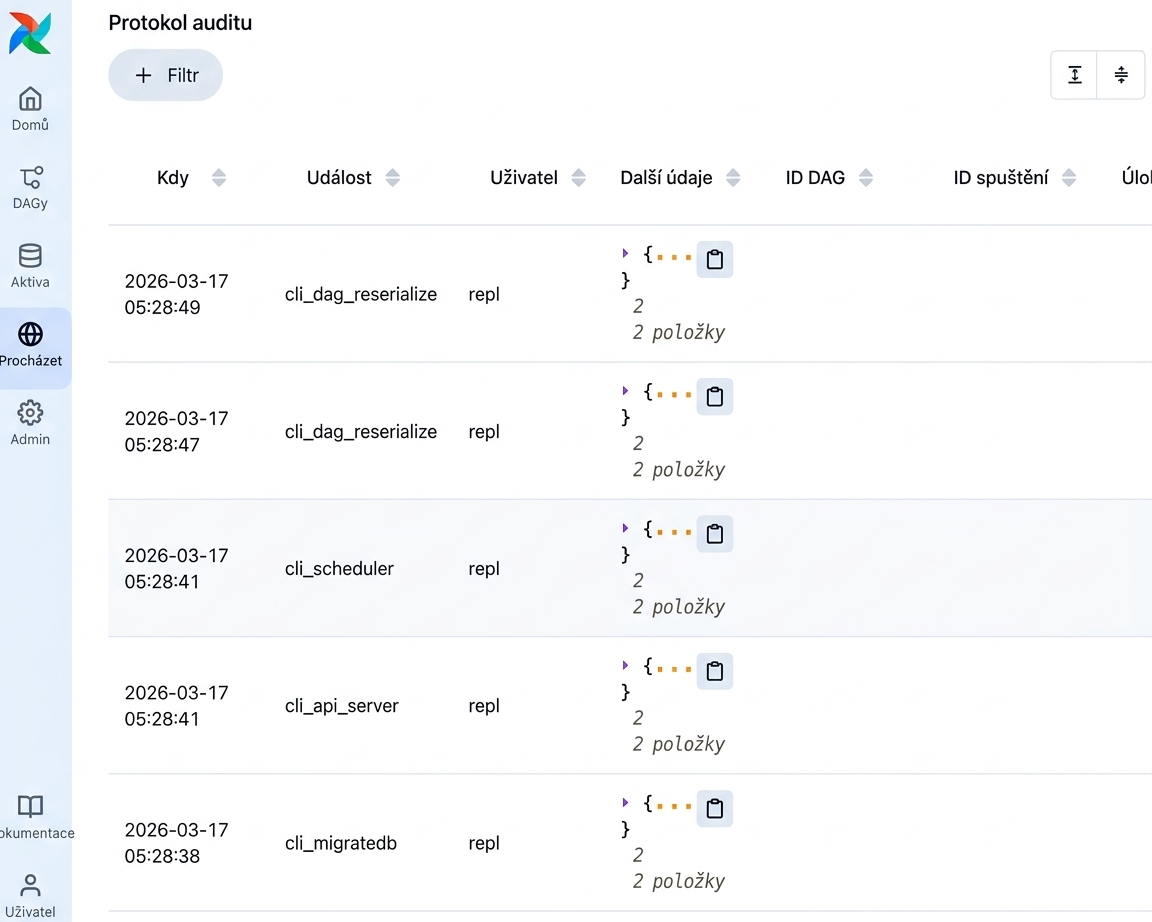Click cli_dag_reserialize in 05:28:49 row
The image size is (1152, 922).
pyautogui.click(x=361, y=295)
